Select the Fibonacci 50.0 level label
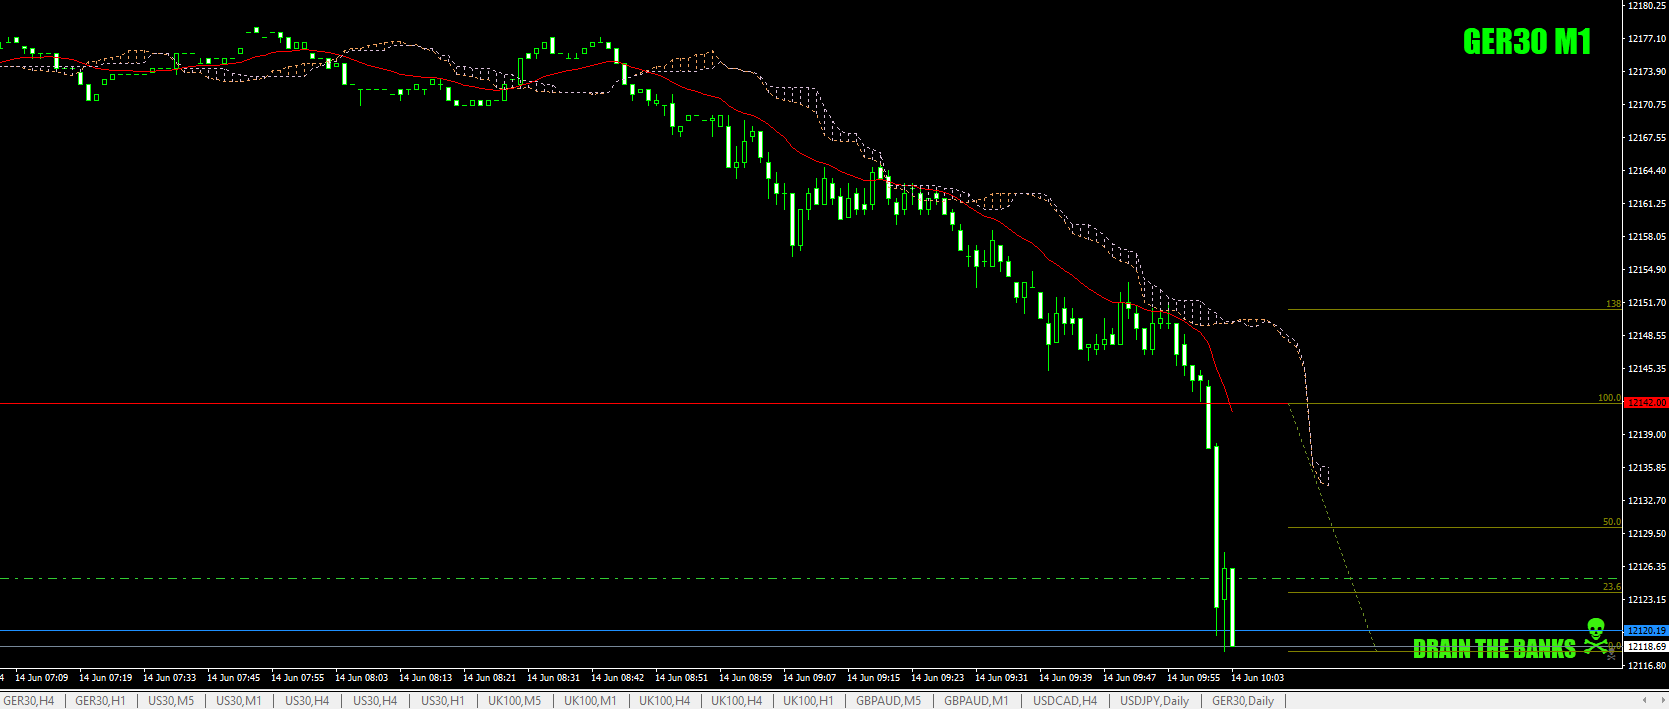This screenshot has height=709, width=1669. click(1611, 522)
